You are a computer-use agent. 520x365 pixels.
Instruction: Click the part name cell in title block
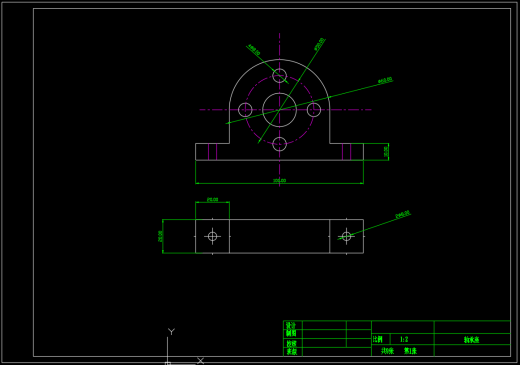coord(472,339)
